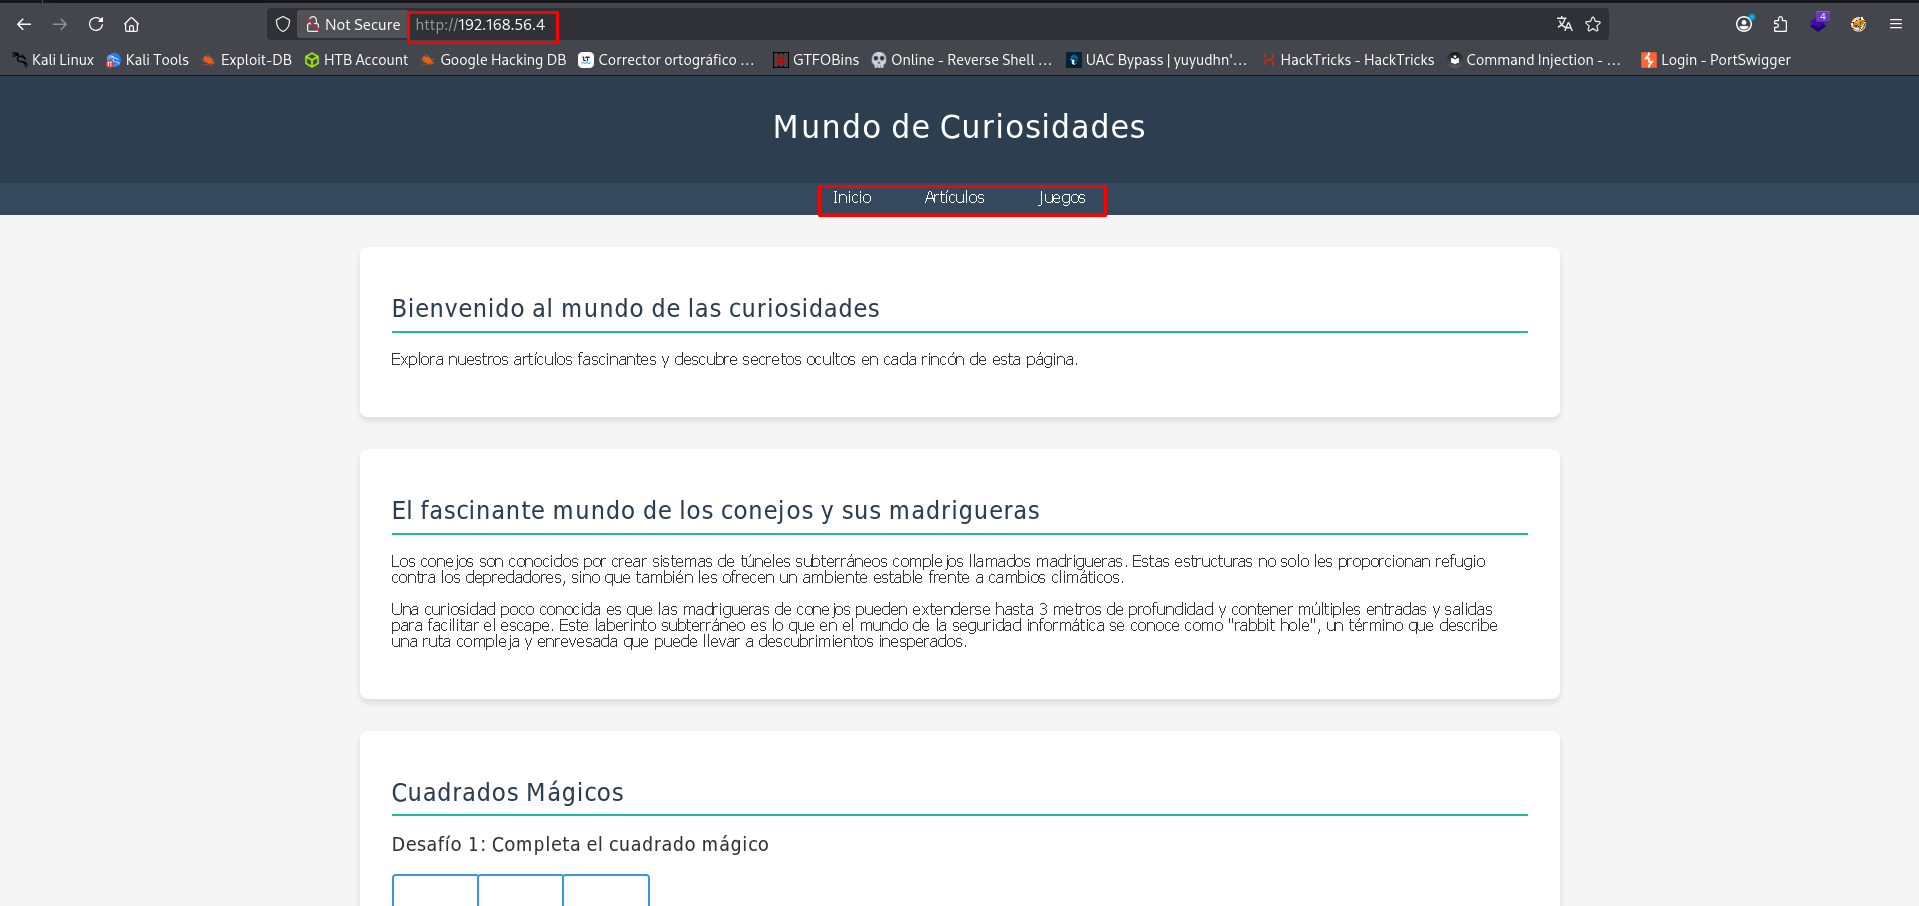Open the tracking protection shield icon
1919x906 pixels.
coord(283,24)
